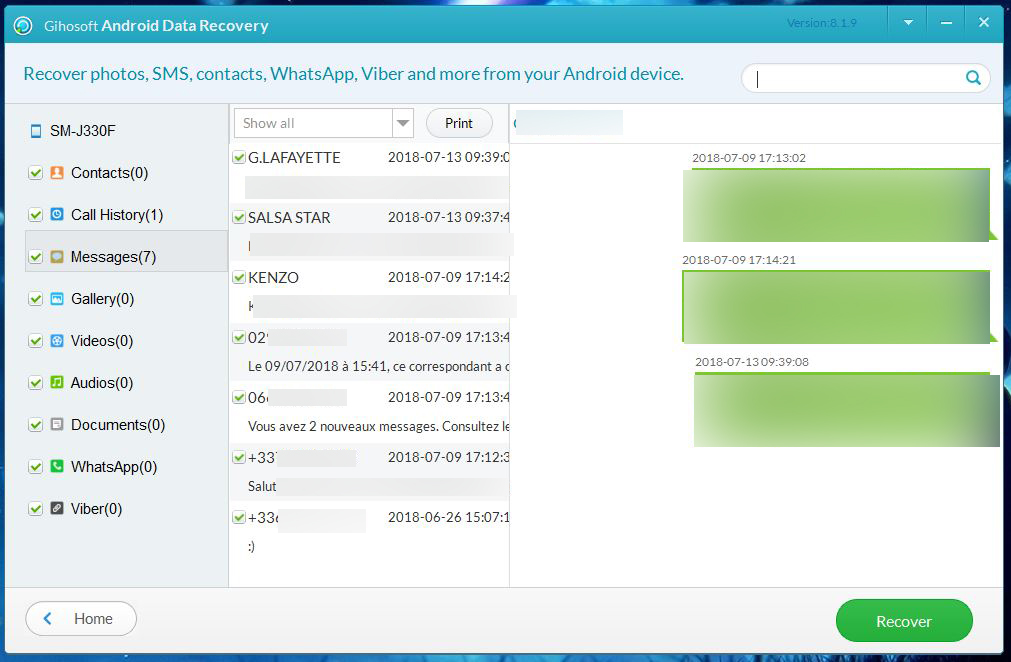The height and width of the screenshot is (662, 1011).
Task: Uncheck the Gallery(0) checkbox
Action: 35,299
